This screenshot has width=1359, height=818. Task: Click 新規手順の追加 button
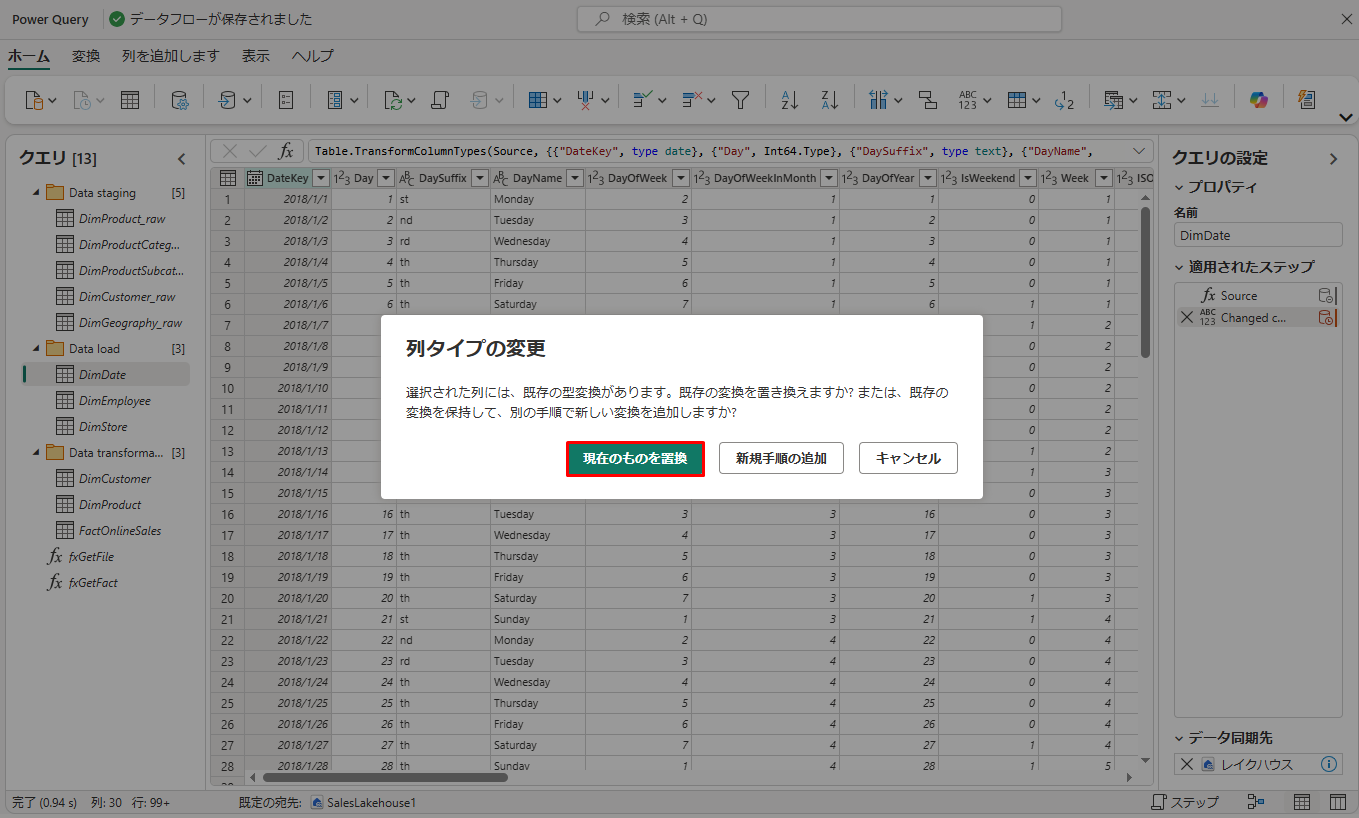[x=780, y=458]
